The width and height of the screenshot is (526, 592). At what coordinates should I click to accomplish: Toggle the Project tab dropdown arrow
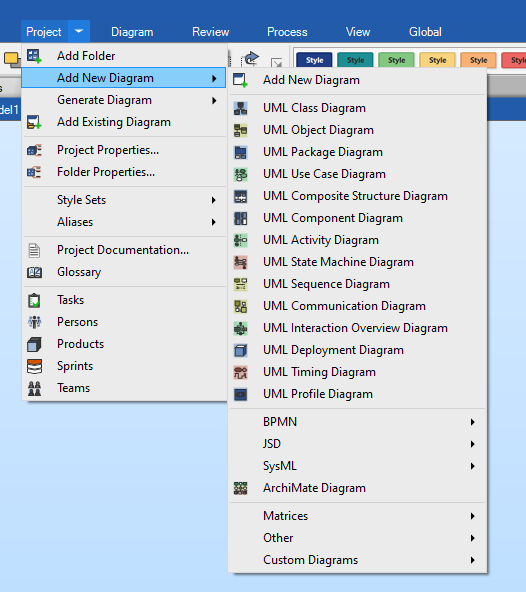point(79,31)
